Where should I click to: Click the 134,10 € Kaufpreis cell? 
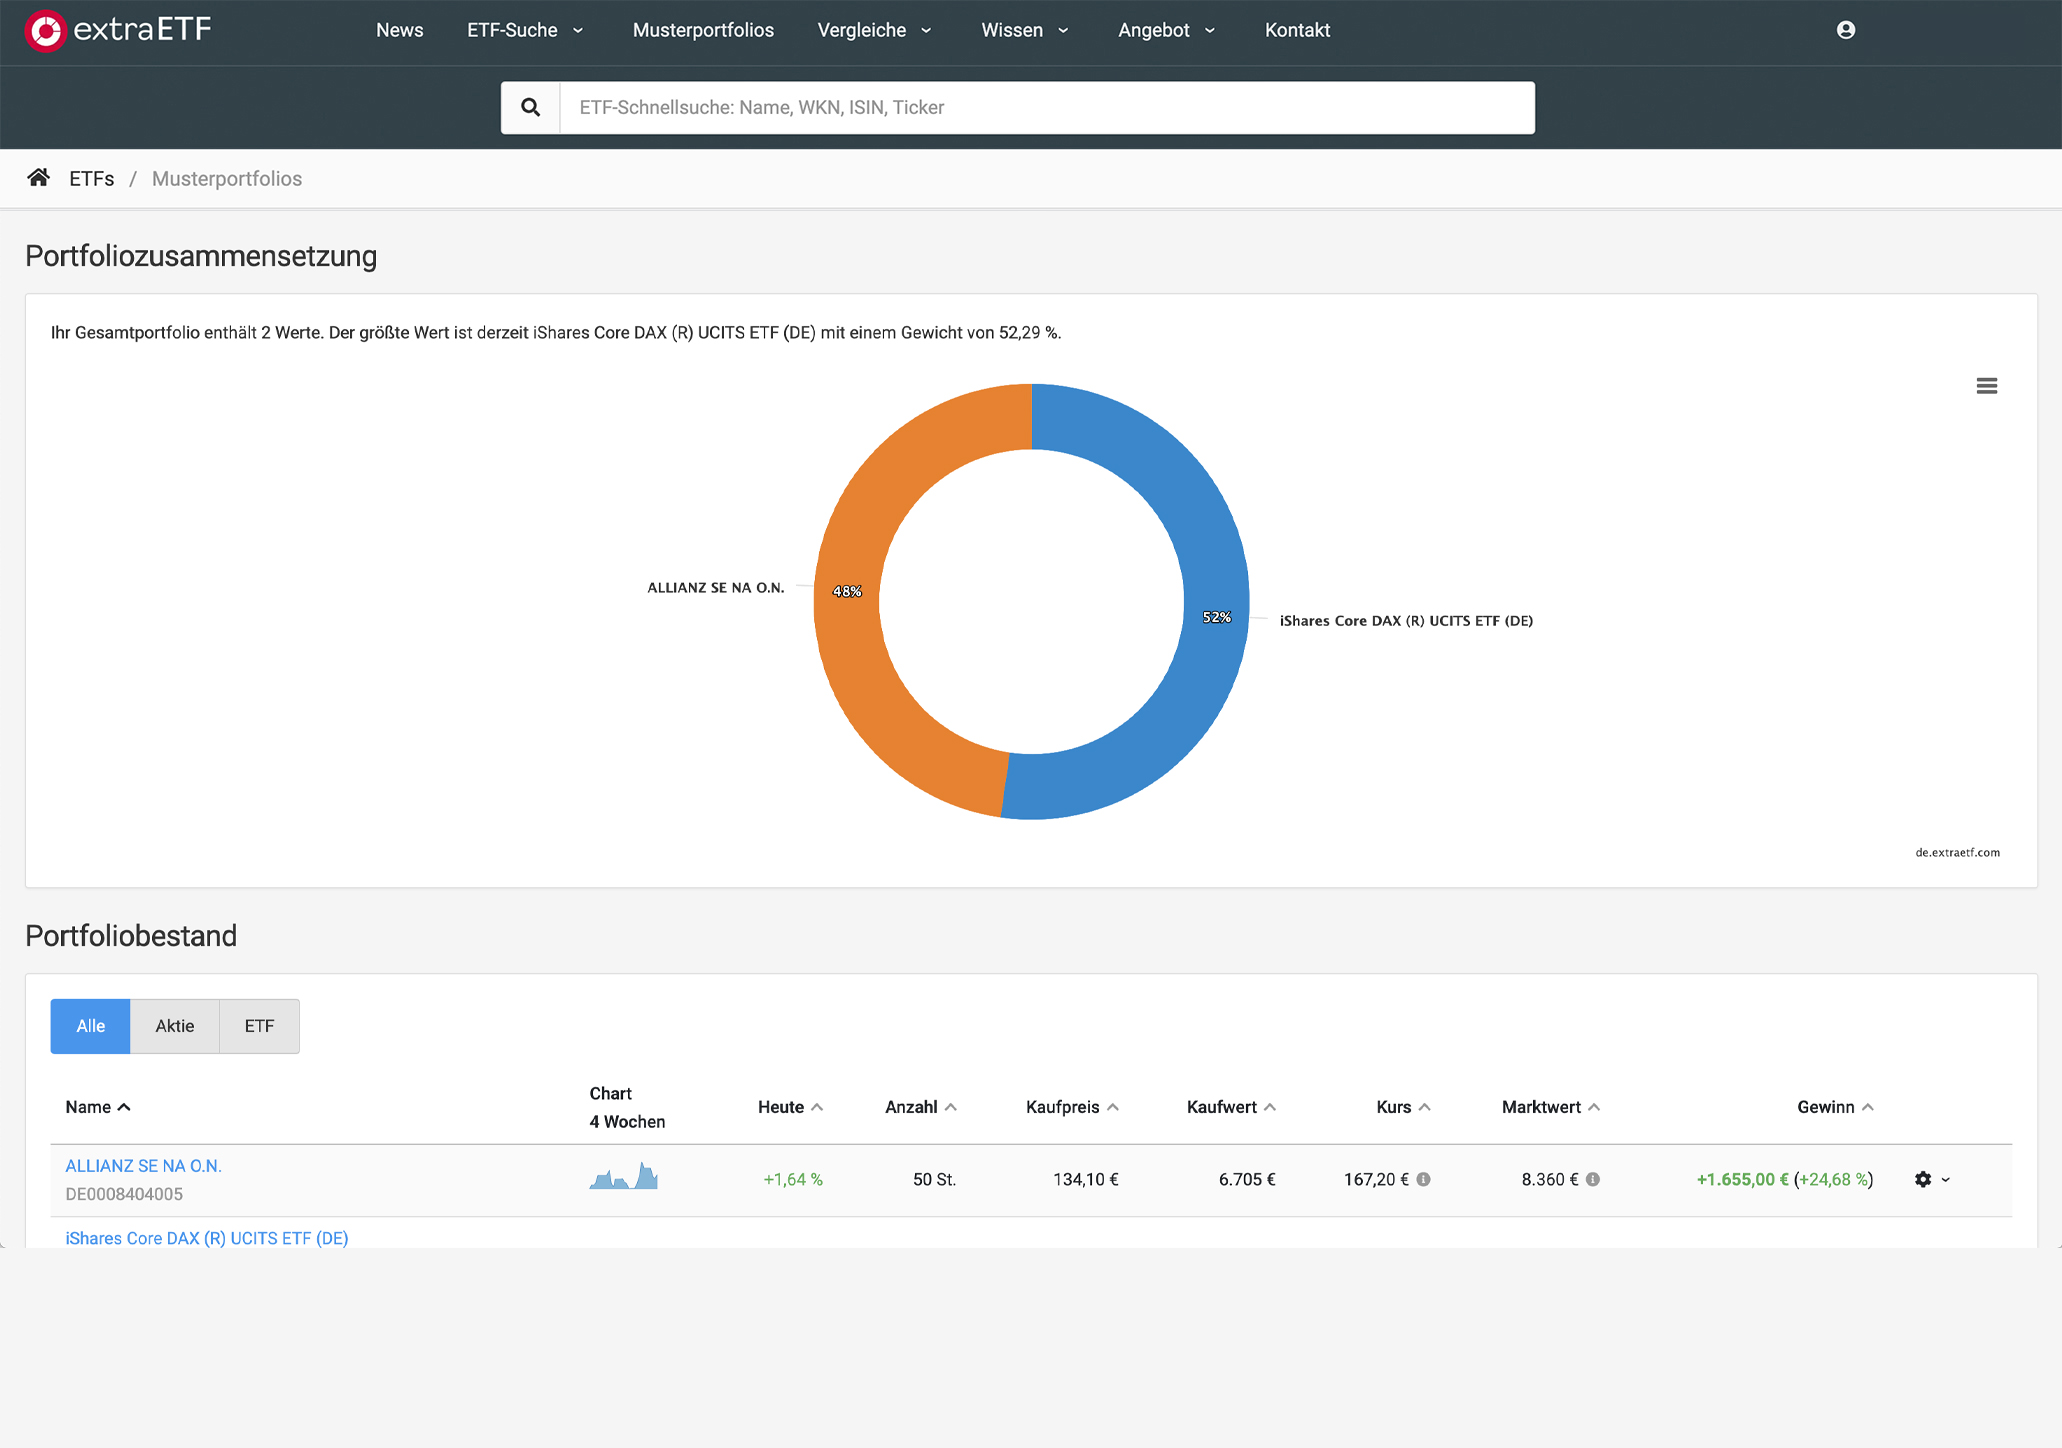(x=1085, y=1180)
